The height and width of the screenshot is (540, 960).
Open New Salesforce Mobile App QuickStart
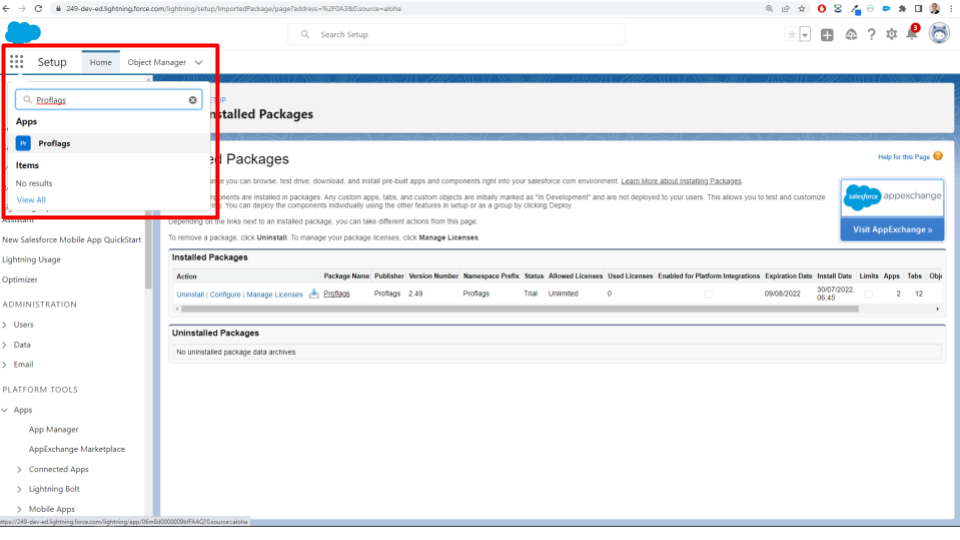tap(72, 240)
